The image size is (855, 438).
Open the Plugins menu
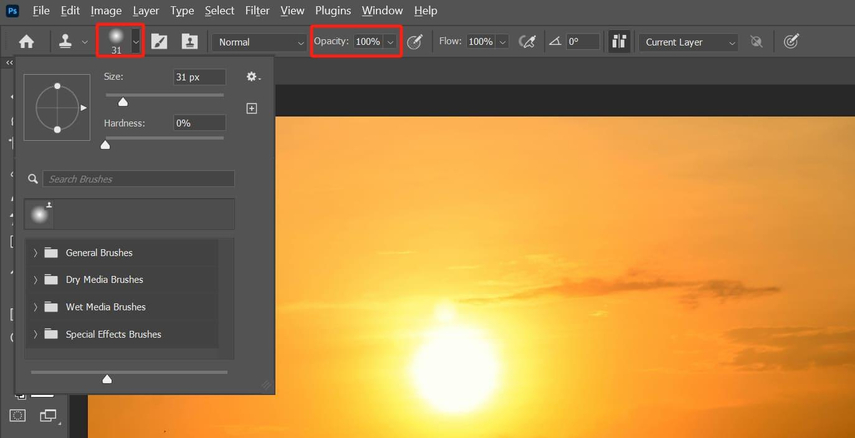point(332,11)
